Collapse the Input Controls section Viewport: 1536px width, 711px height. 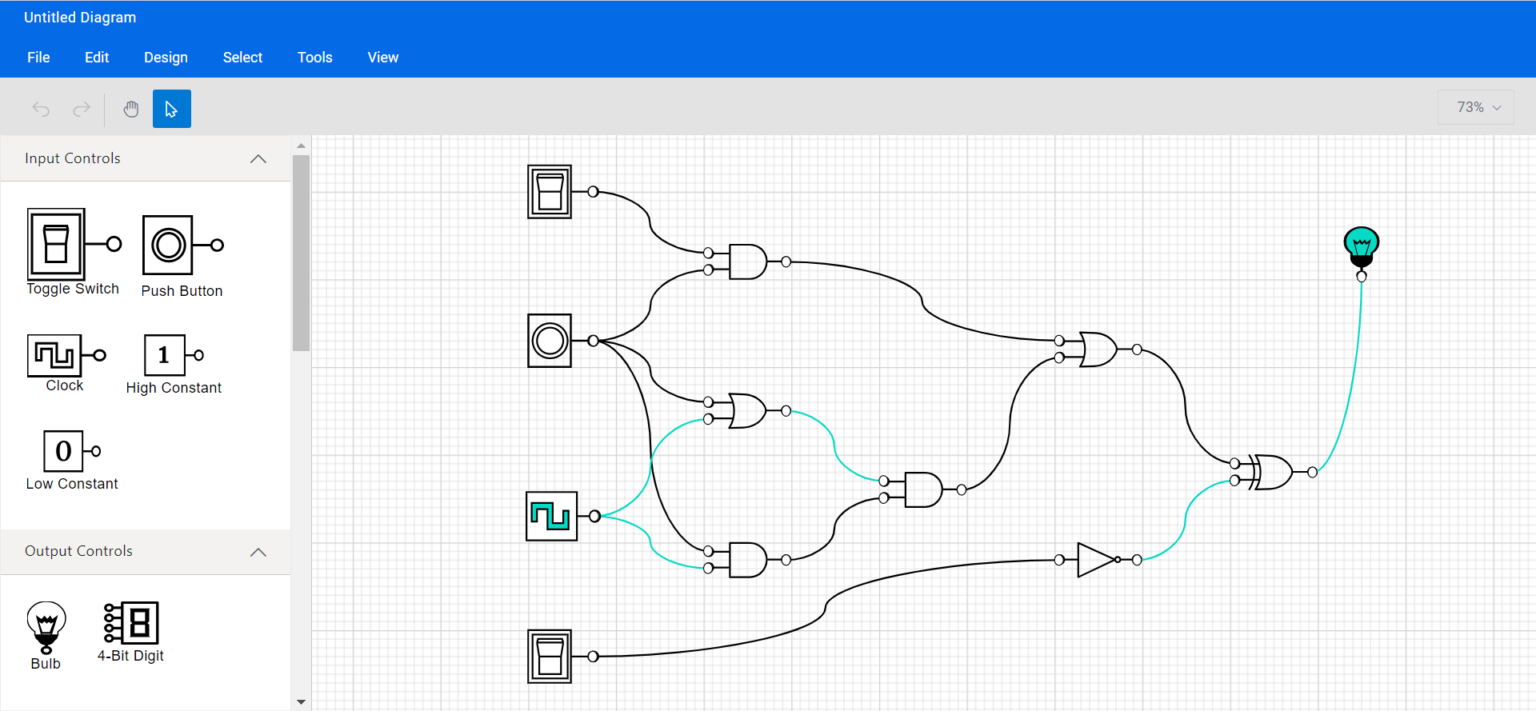258,158
